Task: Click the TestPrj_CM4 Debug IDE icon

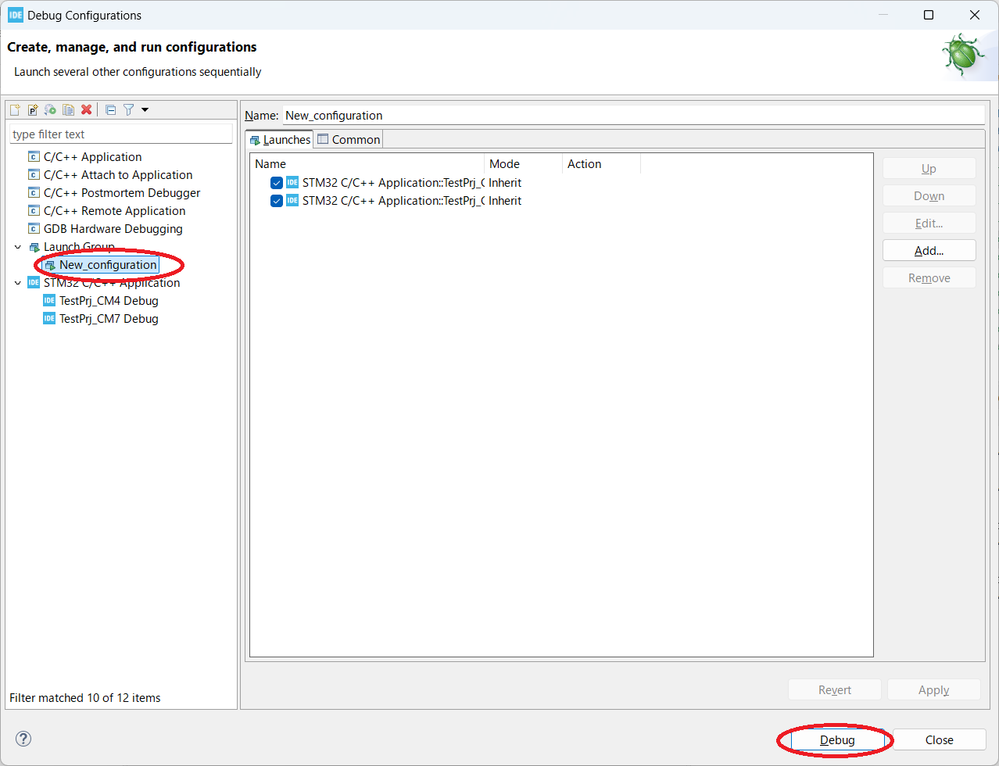Action: coord(49,300)
